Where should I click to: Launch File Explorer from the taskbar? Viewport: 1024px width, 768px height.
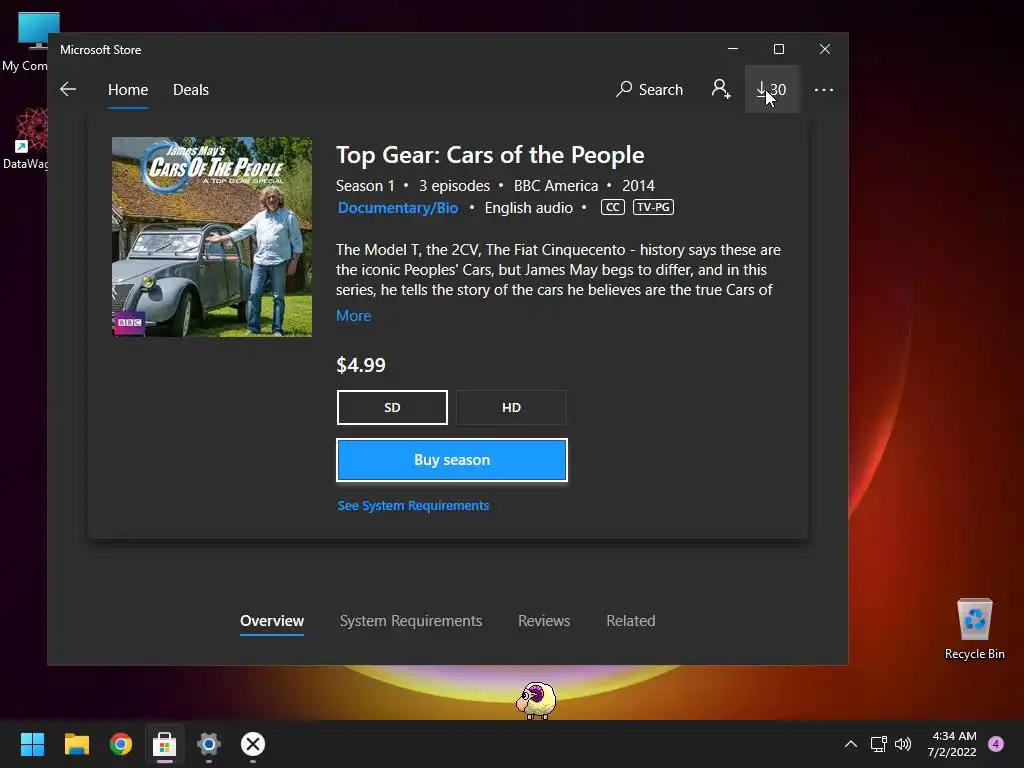76,744
